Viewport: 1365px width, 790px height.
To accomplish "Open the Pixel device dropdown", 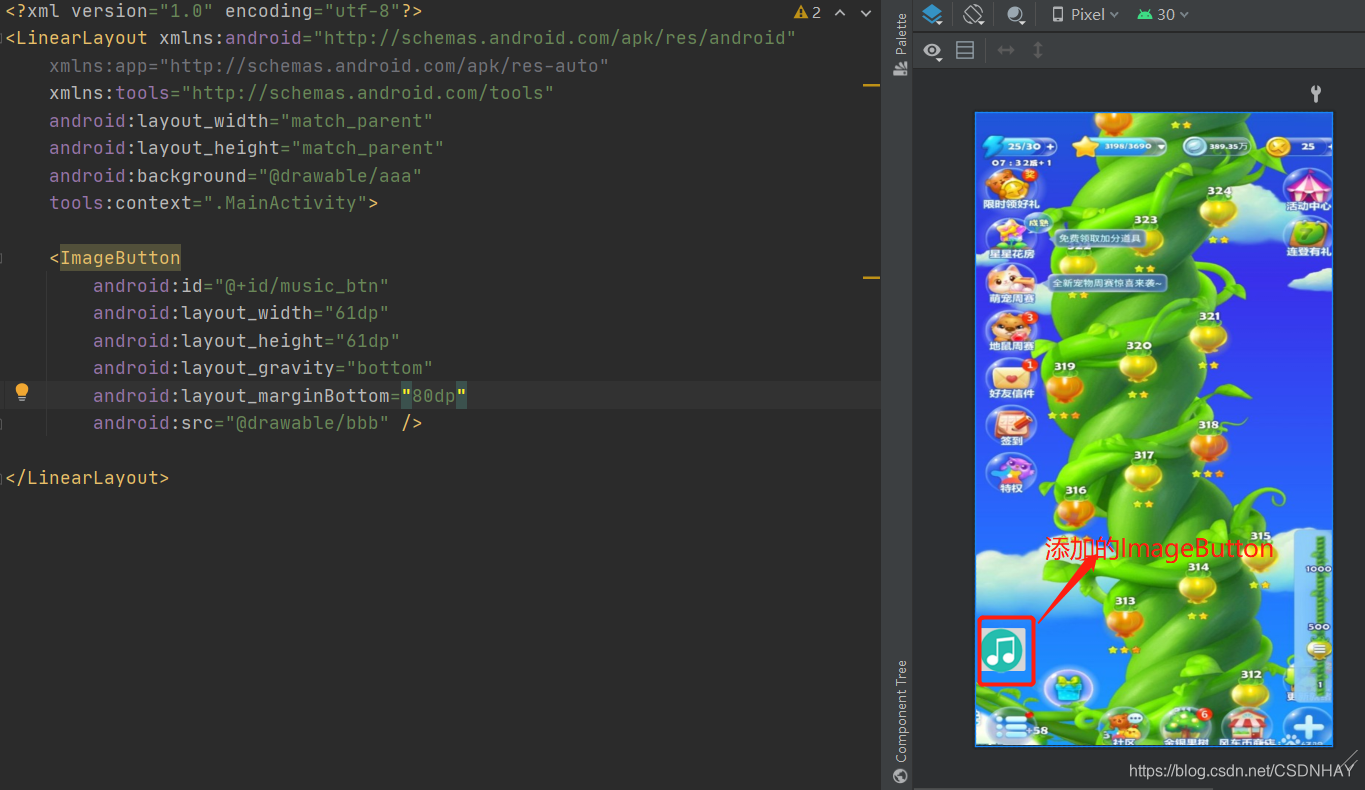I will tap(1085, 15).
